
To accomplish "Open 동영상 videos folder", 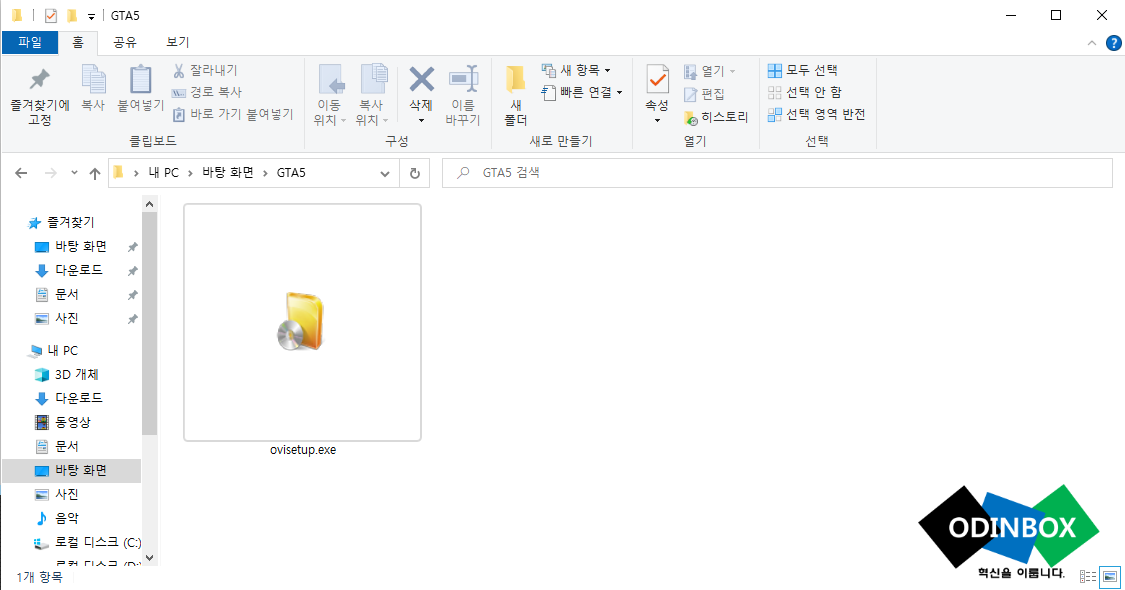I will click(72, 422).
